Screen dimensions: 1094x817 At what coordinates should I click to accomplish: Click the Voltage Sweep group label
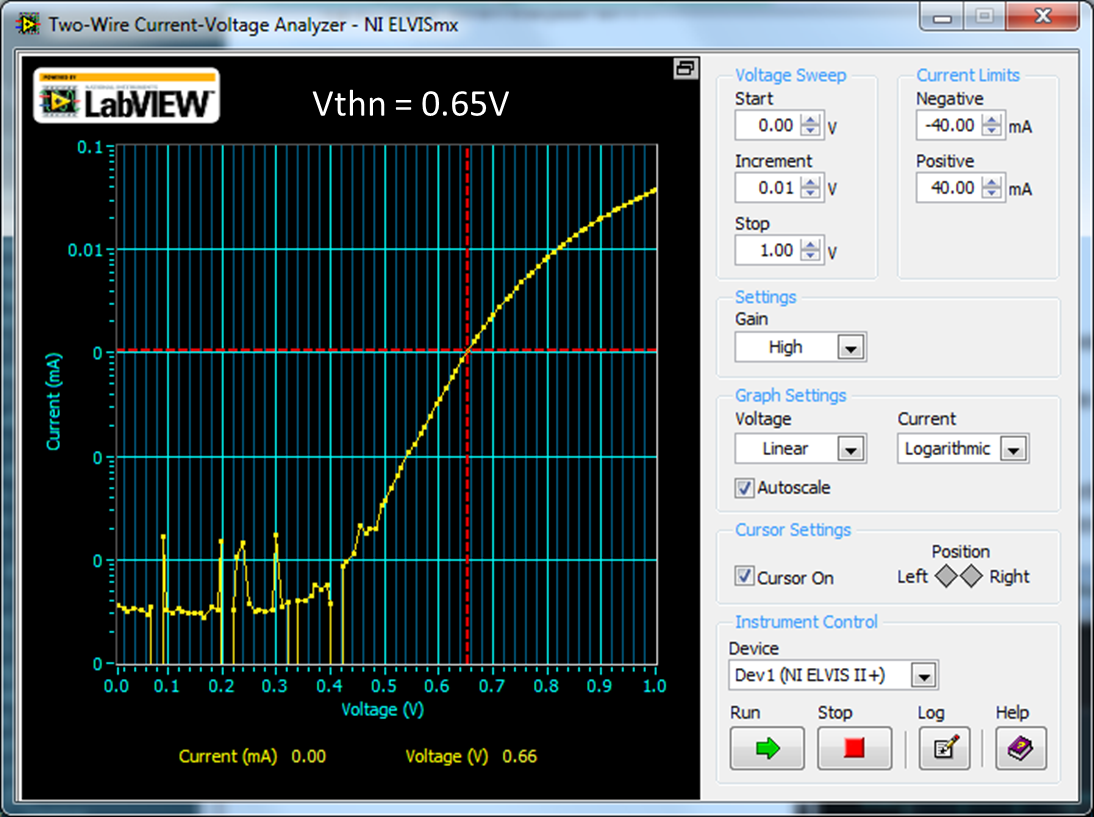click(790, 75)
